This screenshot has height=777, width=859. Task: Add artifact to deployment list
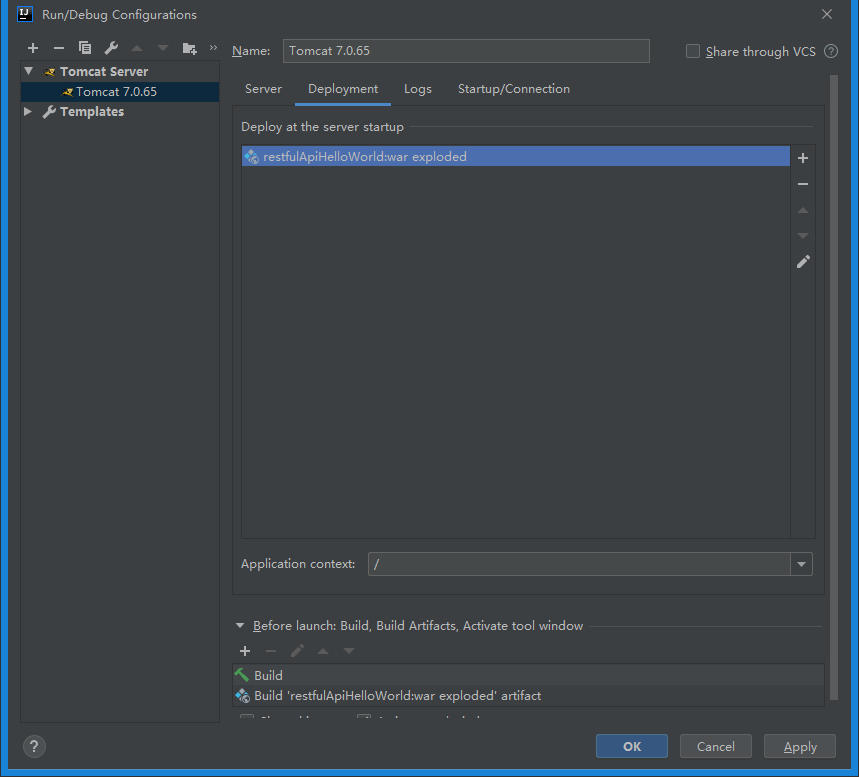pyautogui.click(x=803, y=158)
